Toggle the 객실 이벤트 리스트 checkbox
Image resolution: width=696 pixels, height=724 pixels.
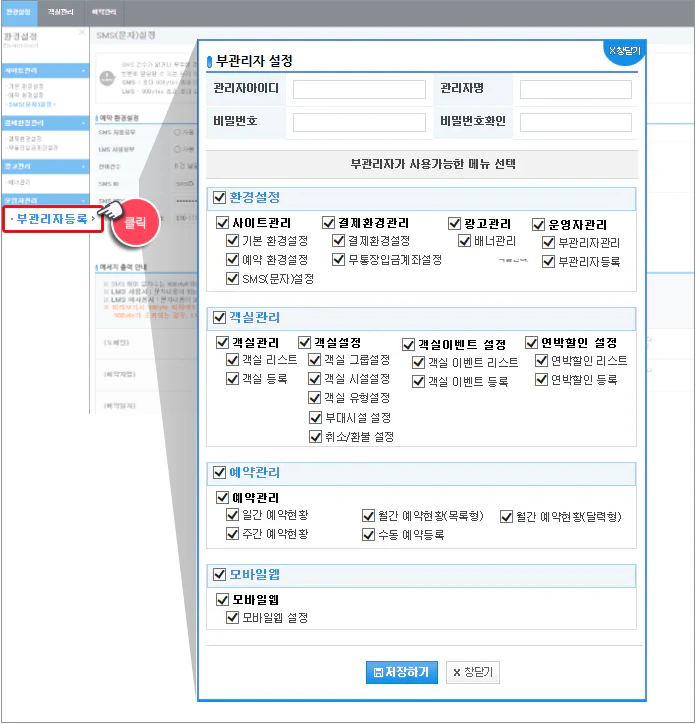coord(418,362)
